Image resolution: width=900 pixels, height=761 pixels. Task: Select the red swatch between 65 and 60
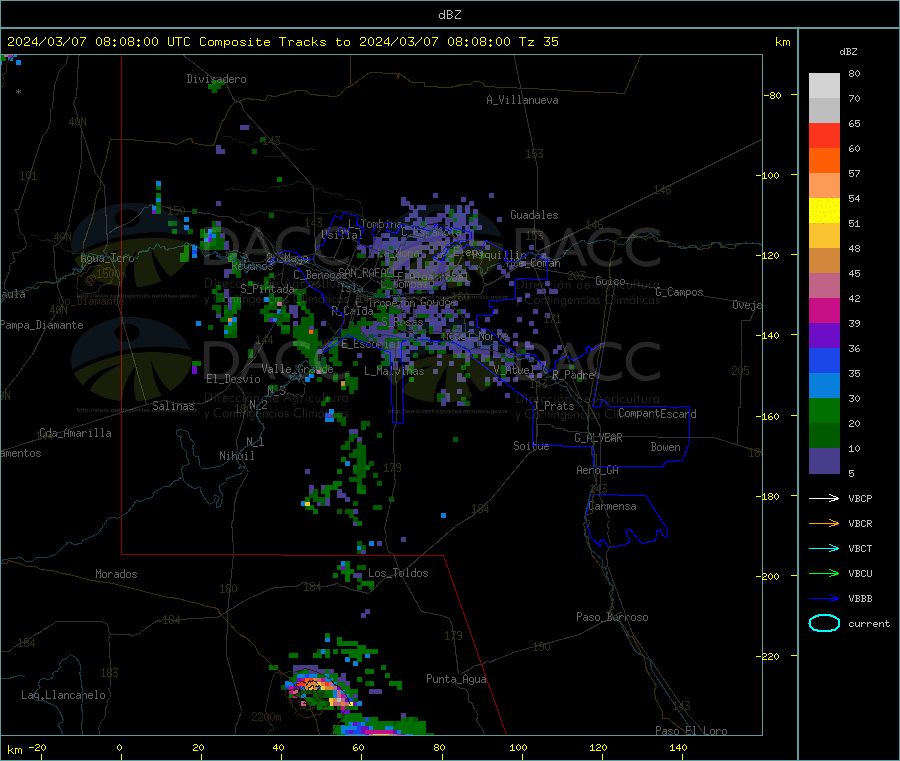(824, 135)
